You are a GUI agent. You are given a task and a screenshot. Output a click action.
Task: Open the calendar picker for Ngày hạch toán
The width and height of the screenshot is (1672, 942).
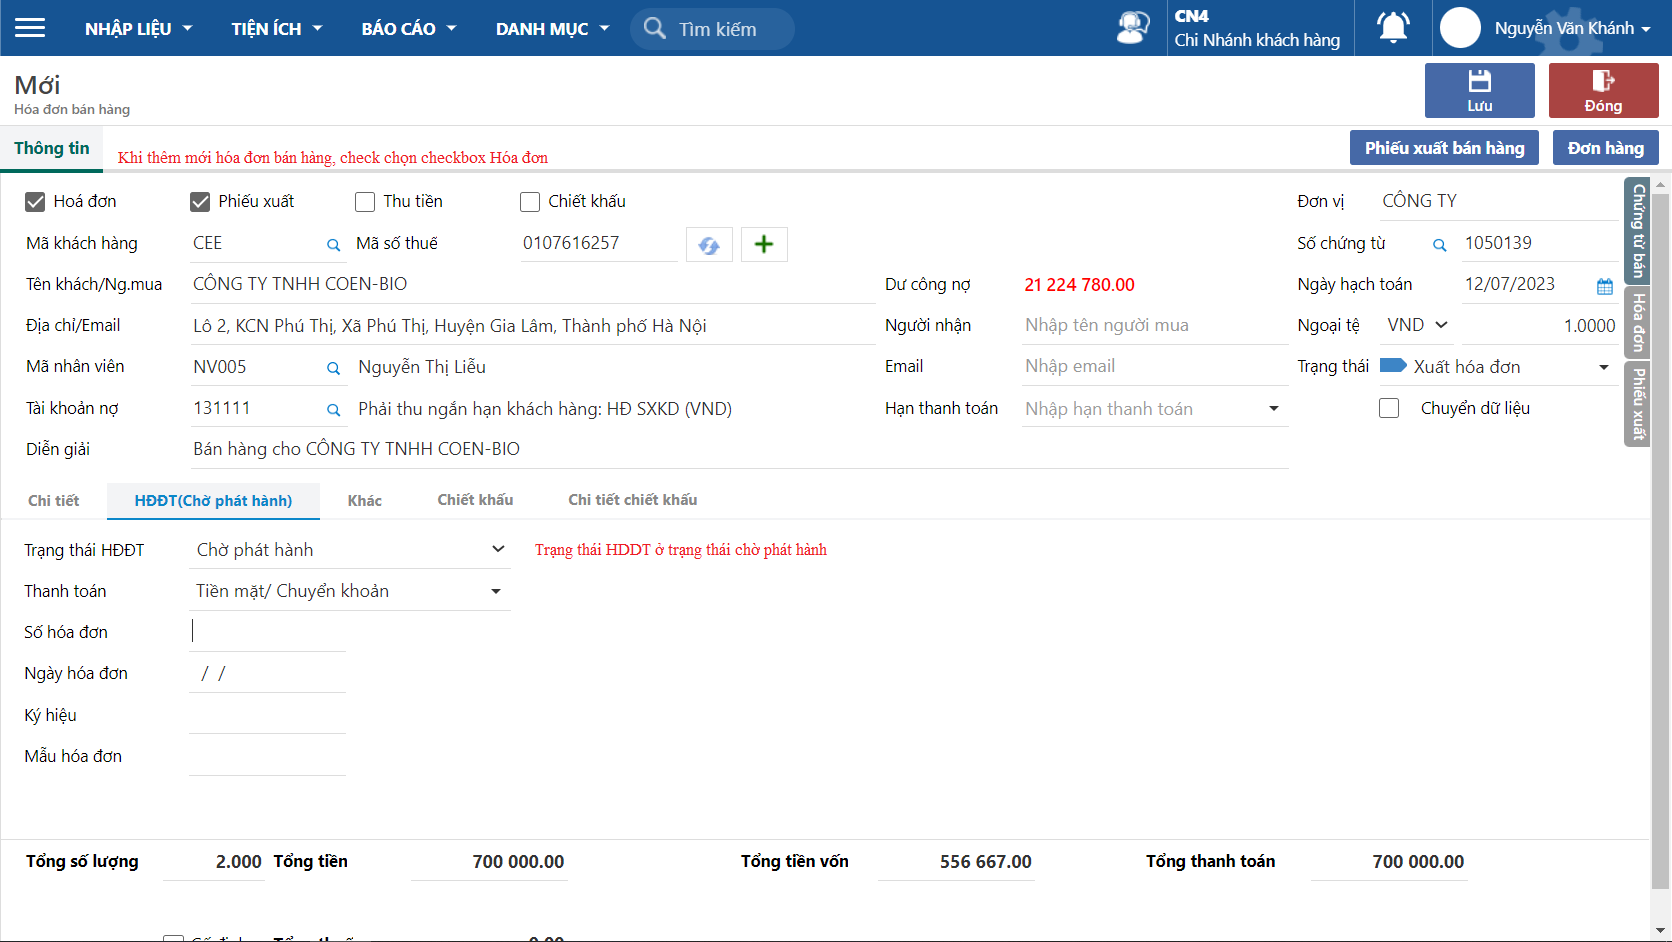[1604, 286]
